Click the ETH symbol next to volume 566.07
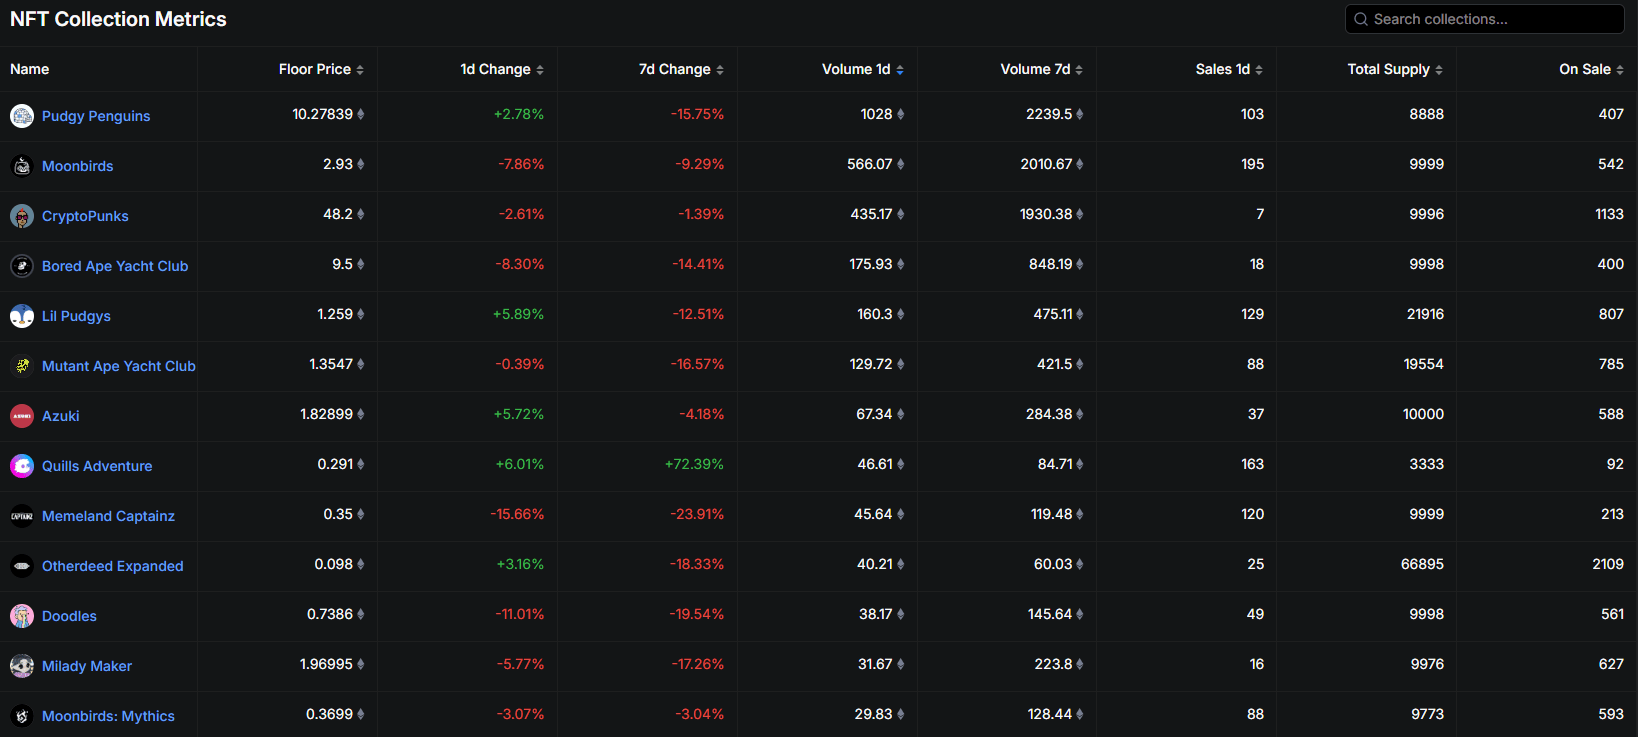Screen dimensions: 1638x737 tap(901, 164)
